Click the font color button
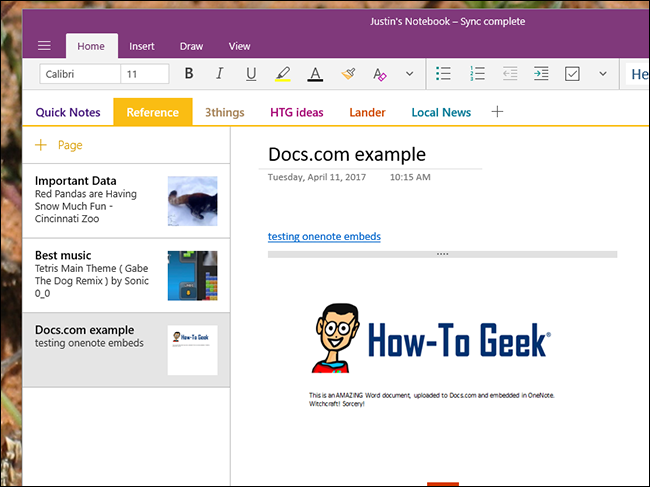Screen dimensions: 650x487 (315, 74)
